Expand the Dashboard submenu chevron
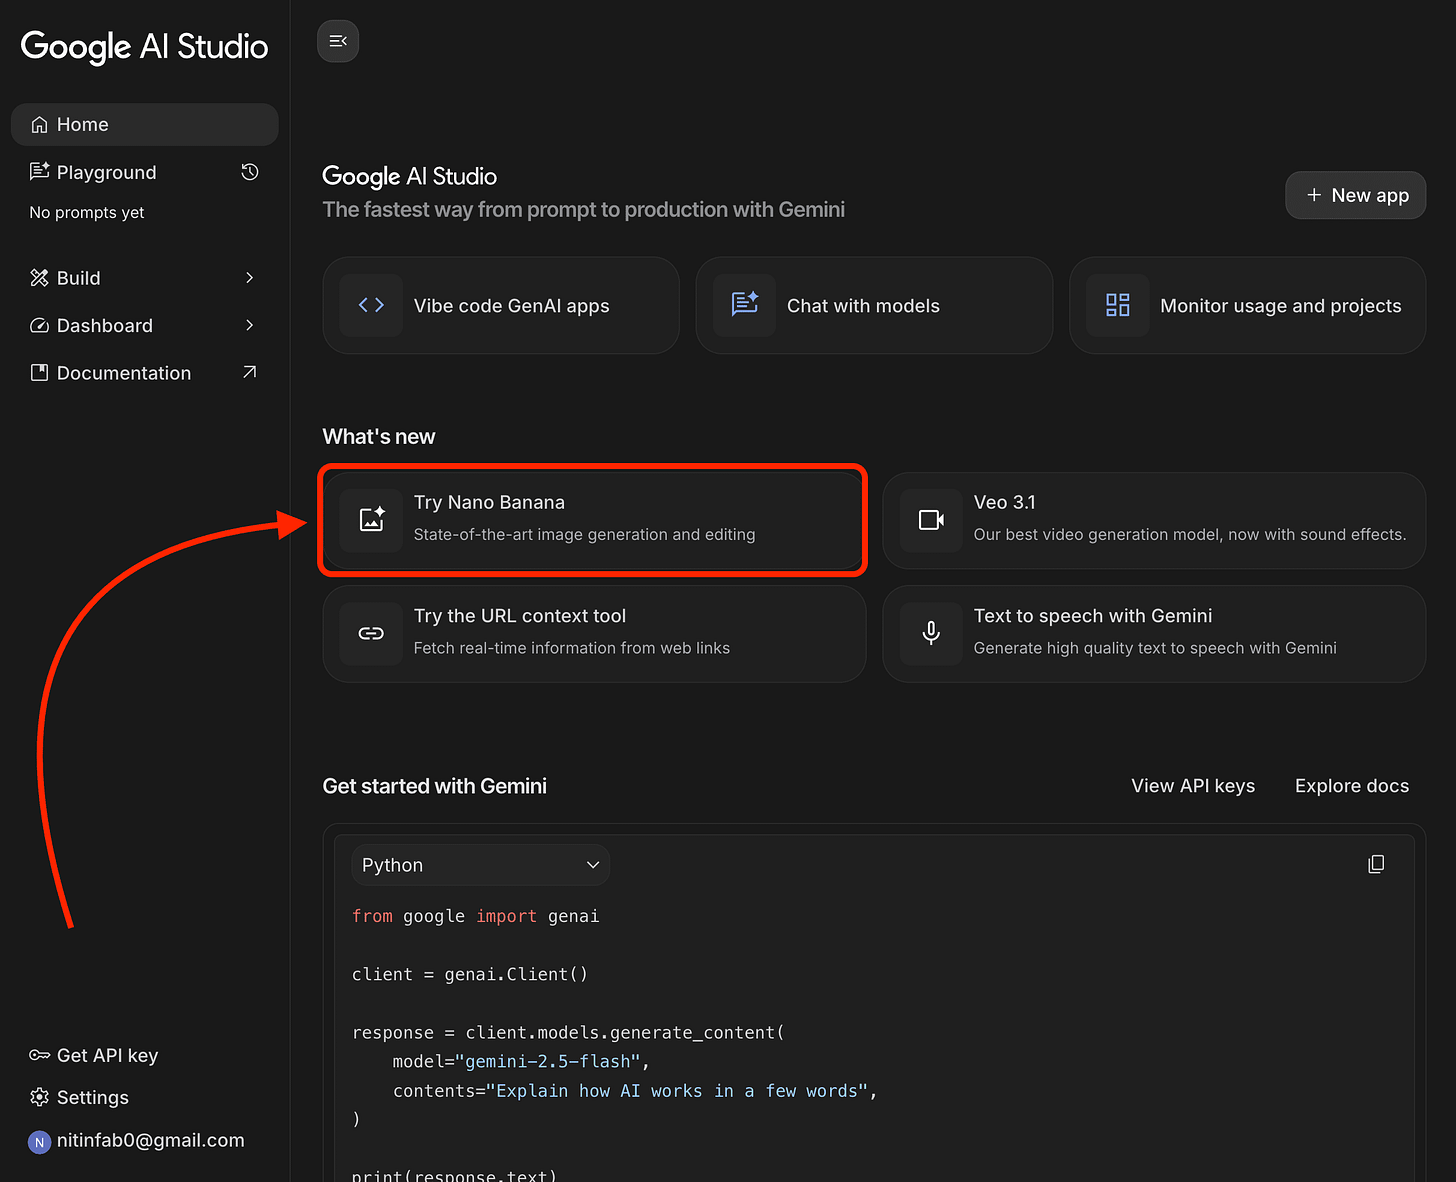 click(250, 325)
